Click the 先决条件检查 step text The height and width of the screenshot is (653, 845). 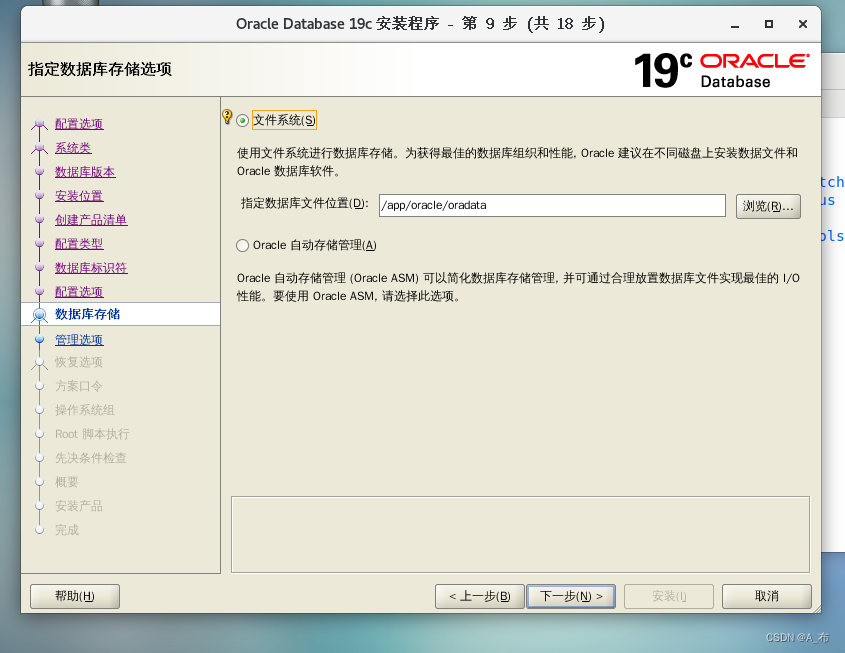[91, 458]
